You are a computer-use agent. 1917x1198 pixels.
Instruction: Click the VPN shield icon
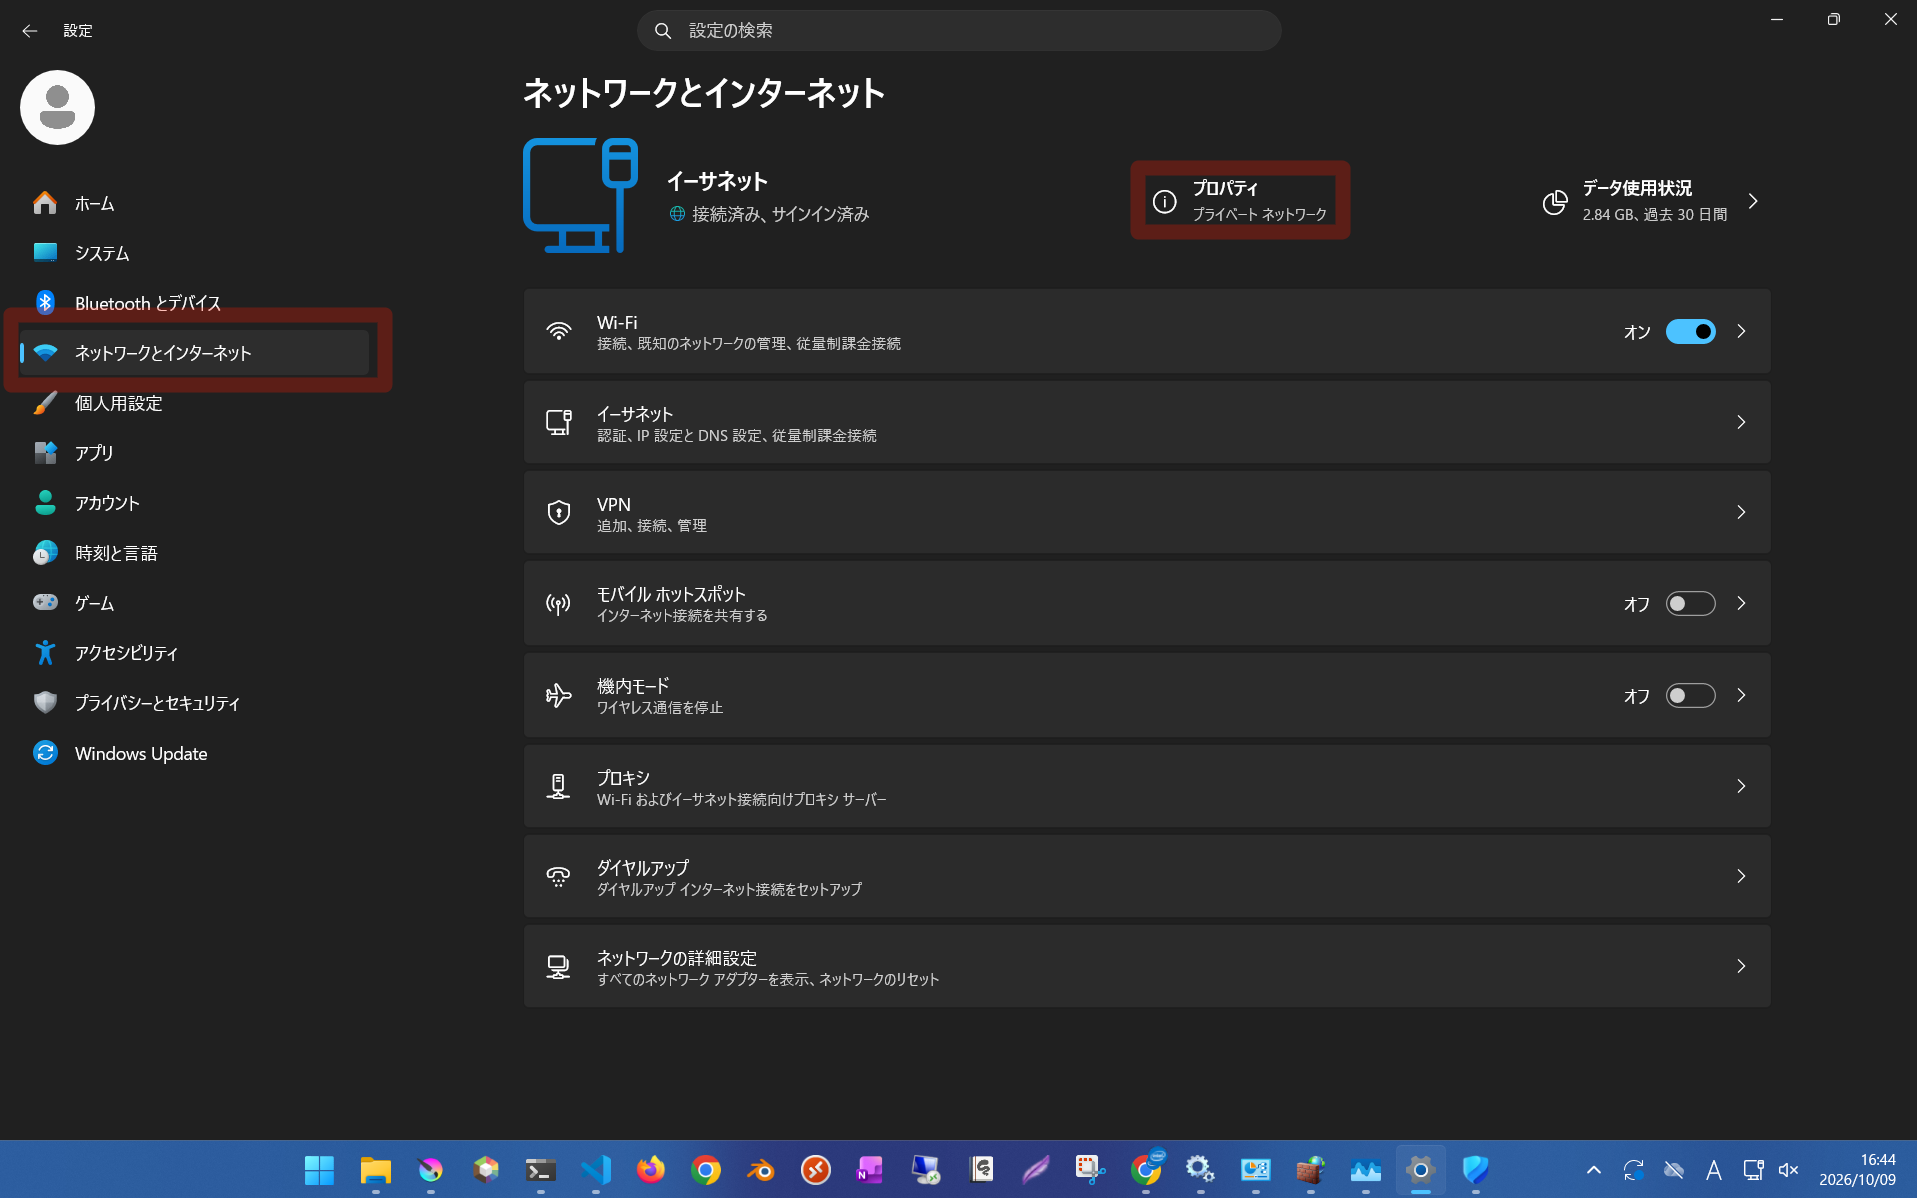[x=558, y=512]
